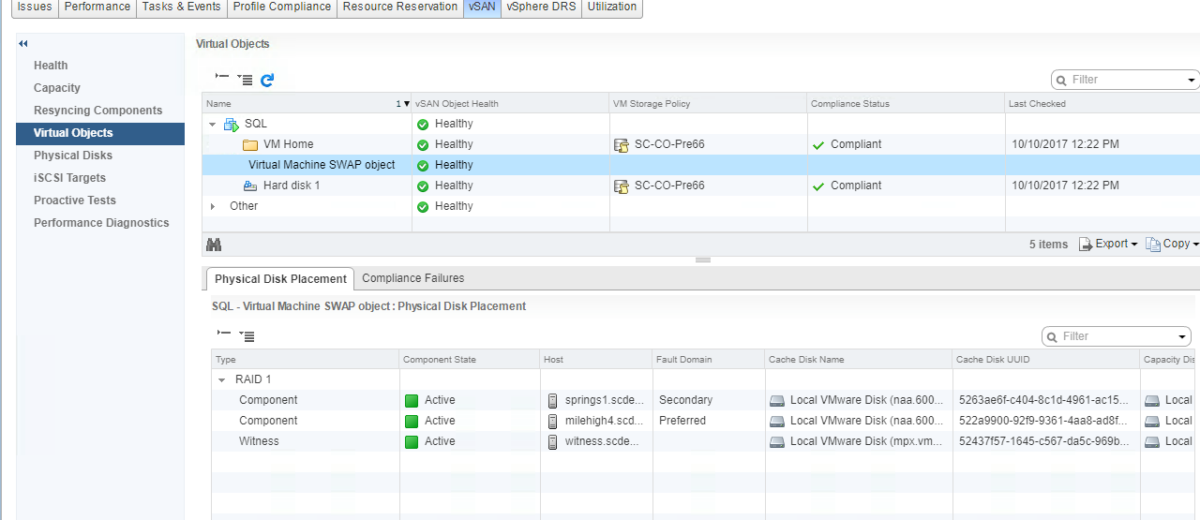Collapse the left navigation pane with double-arrow

[x=23, y=44]
